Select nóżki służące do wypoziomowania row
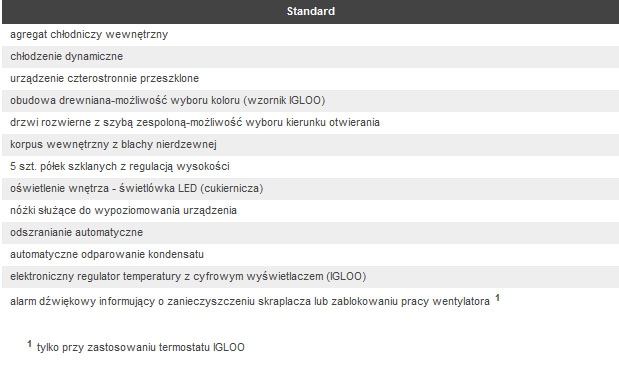This screenshot has height=367, width=619. (x=310, y=211)
